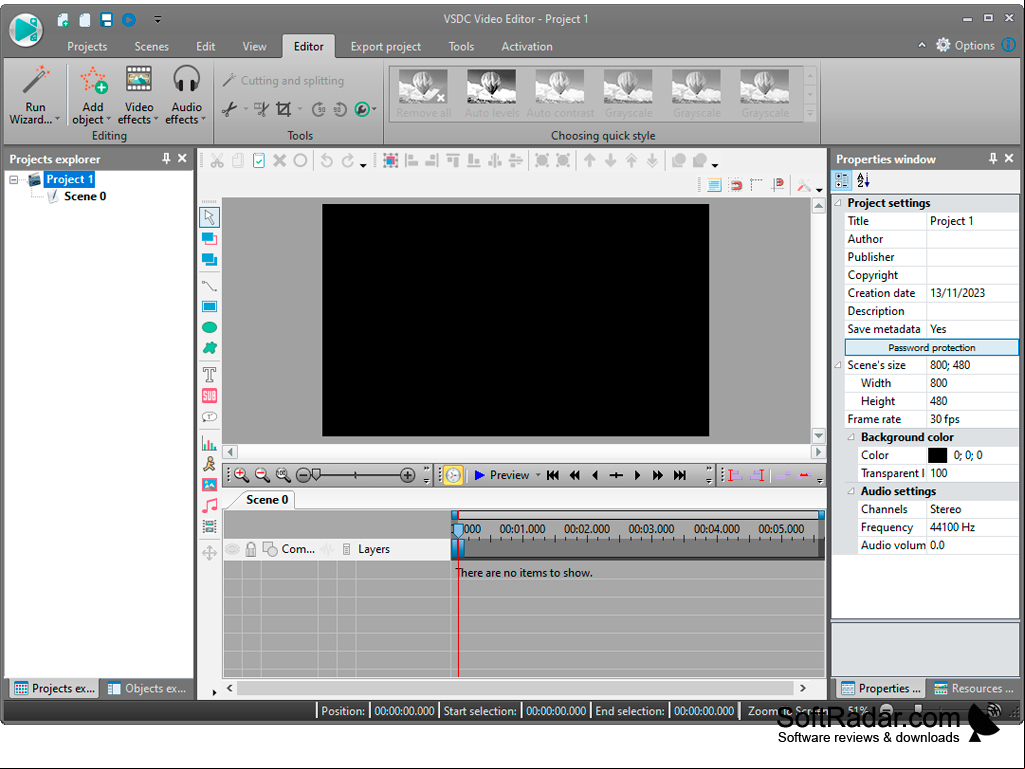Open the Preview dropdown arrow
The image size is (1025, 769).
coord(538,475)
